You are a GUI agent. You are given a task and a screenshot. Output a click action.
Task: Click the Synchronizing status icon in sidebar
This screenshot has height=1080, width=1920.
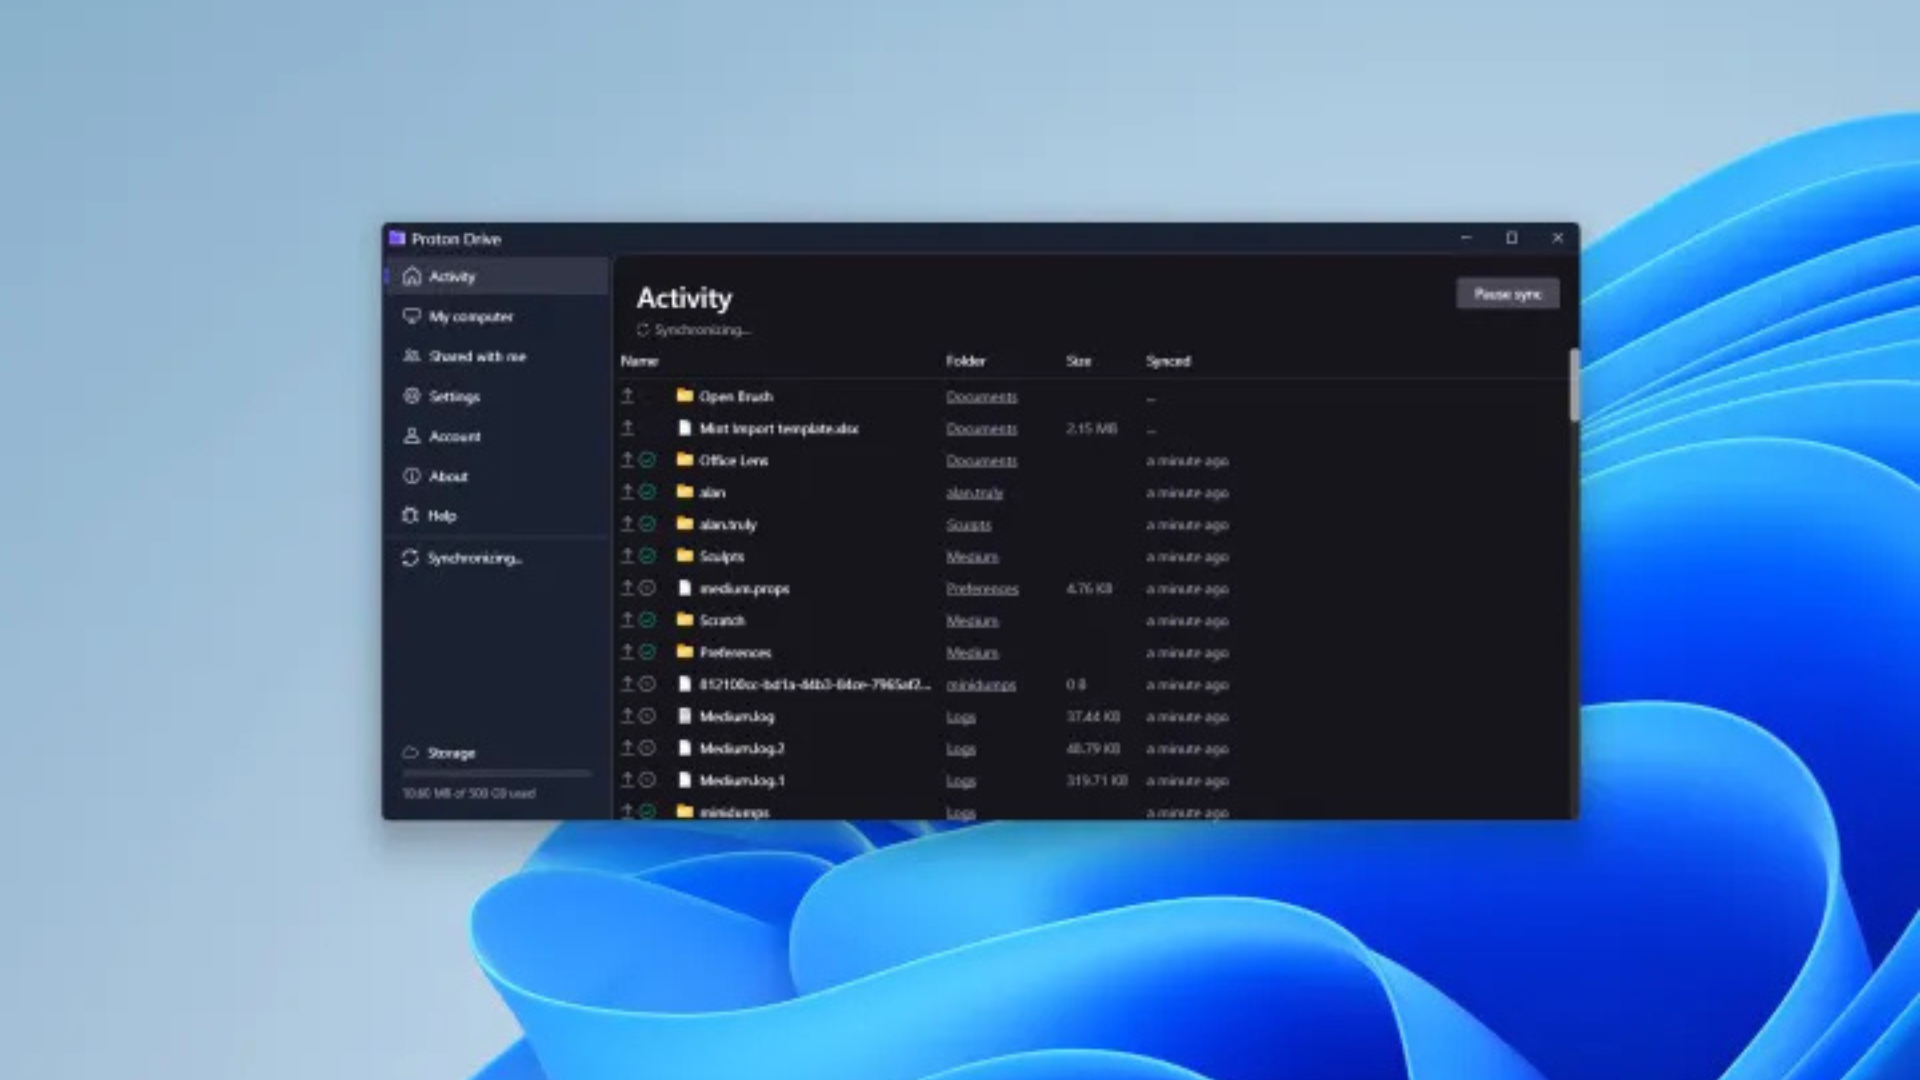[x=410, y=558]
